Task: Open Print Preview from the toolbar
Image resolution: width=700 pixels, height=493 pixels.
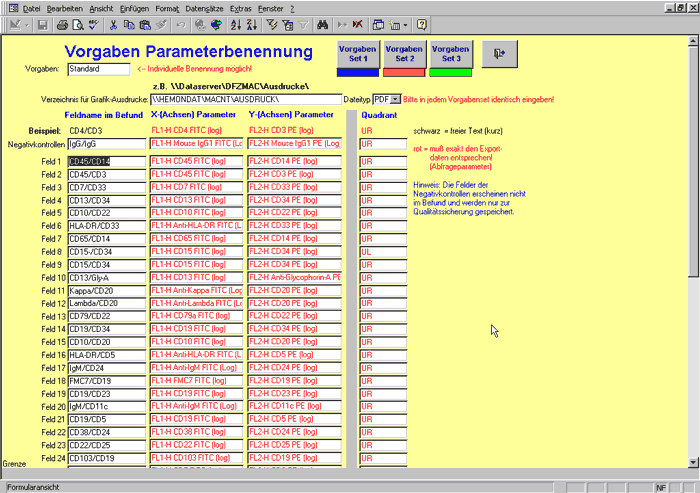Action: point(78,25)
